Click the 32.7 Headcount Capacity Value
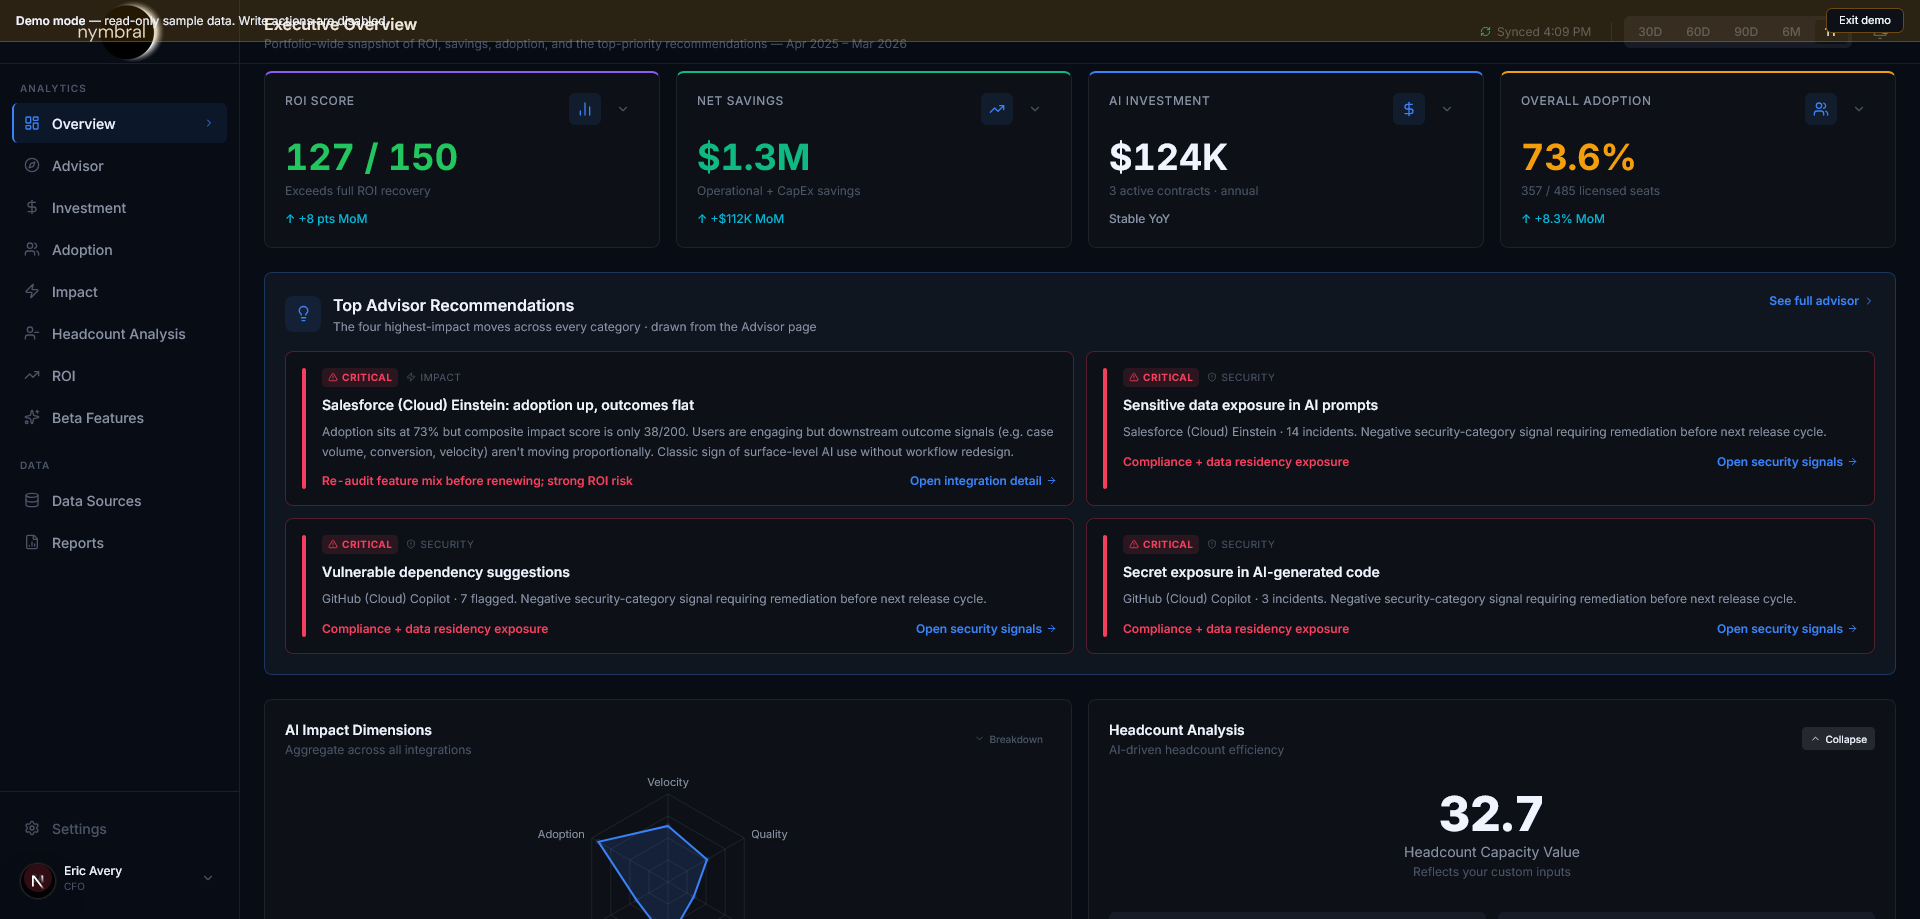 (1491, 813)
